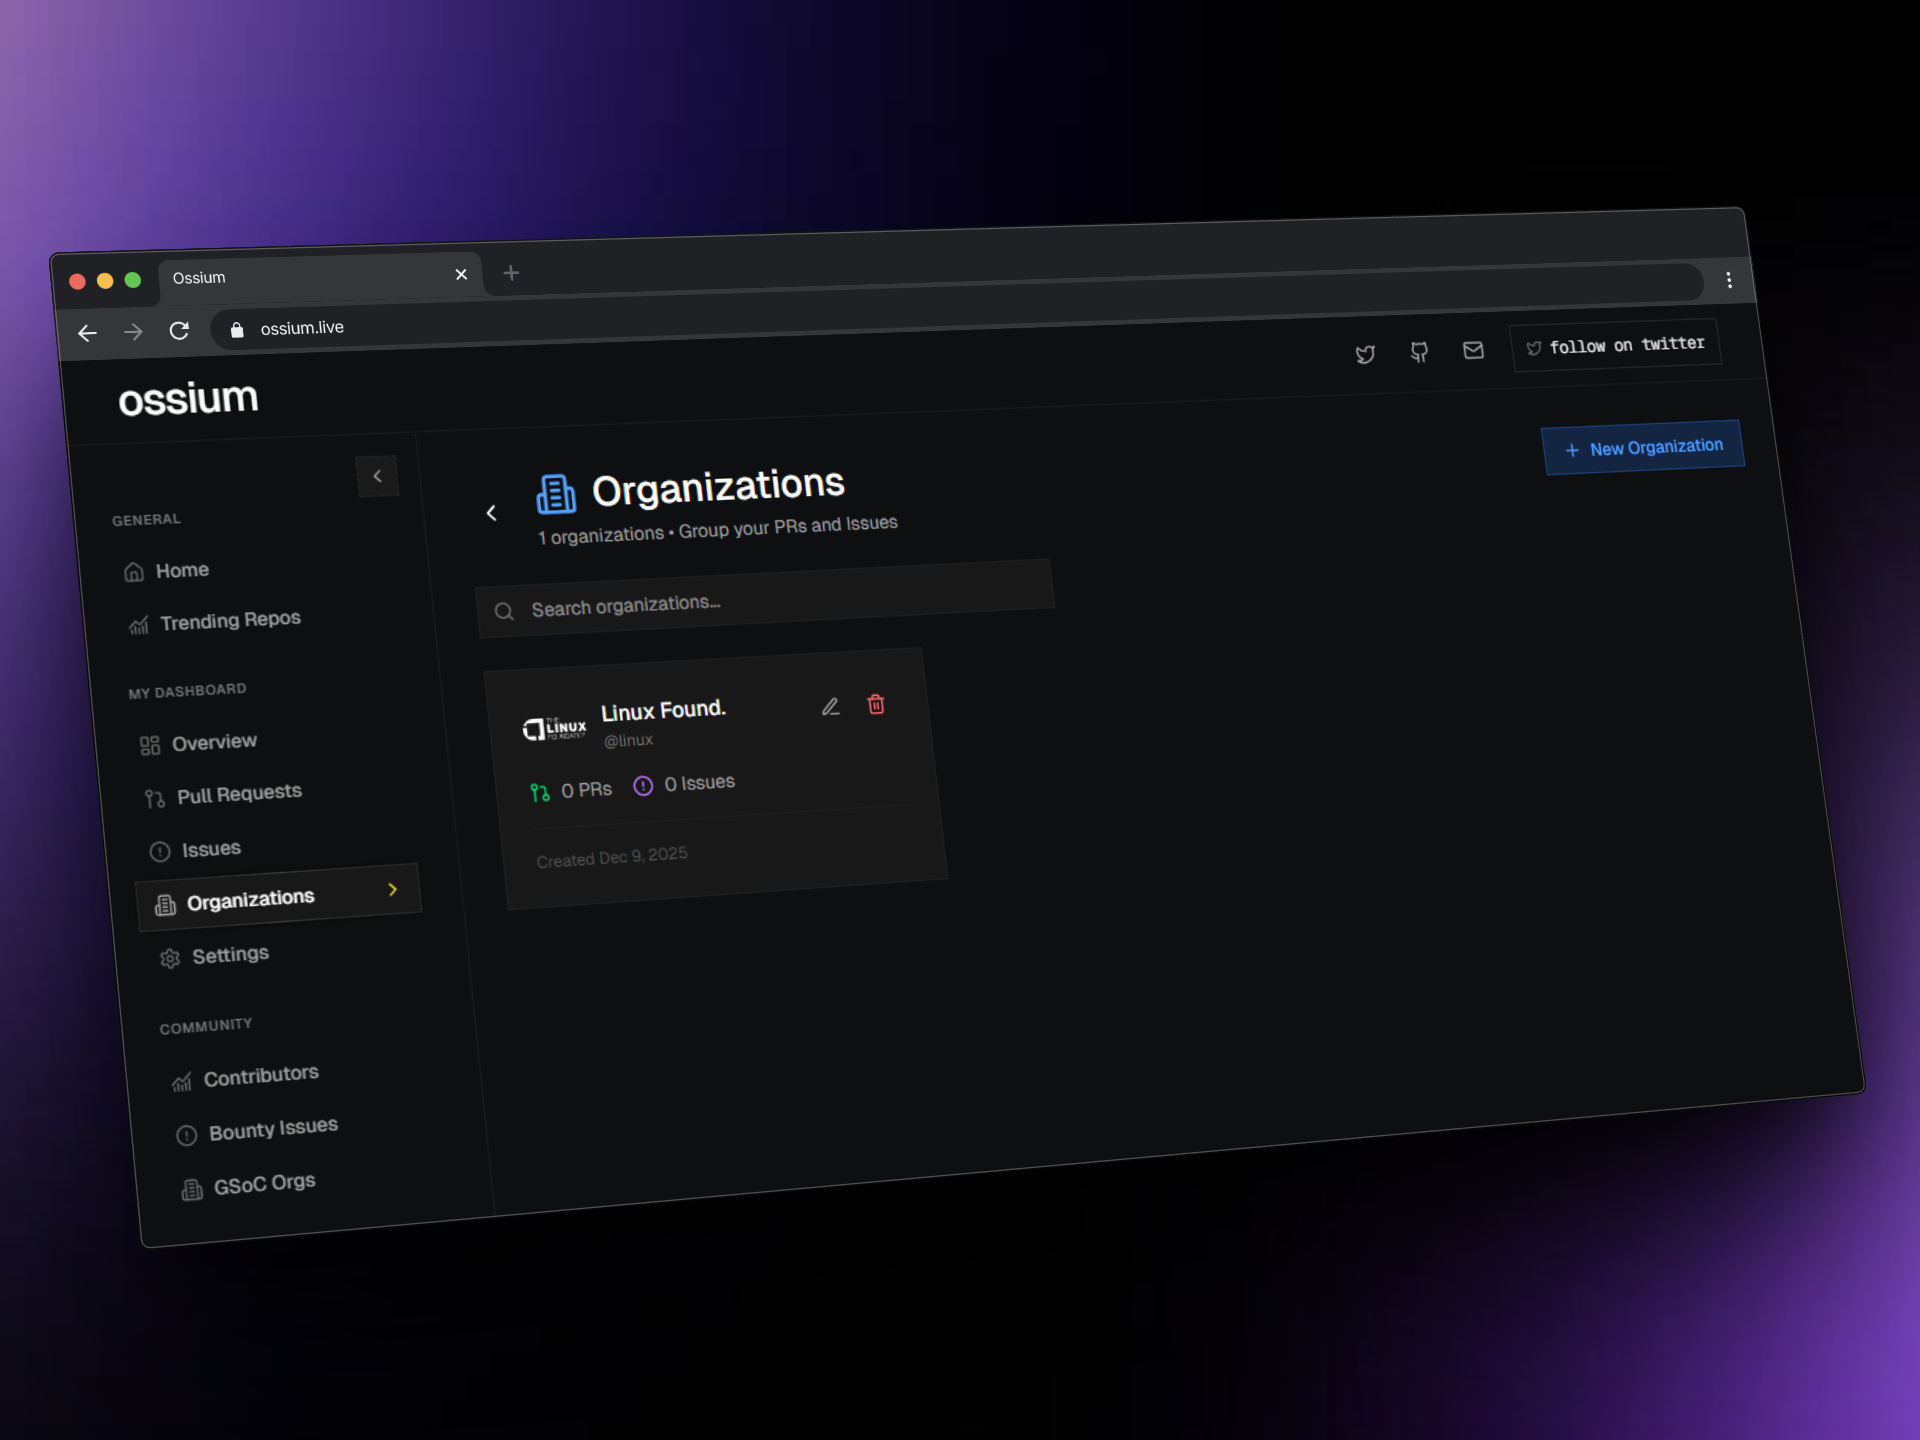Delete Linux Found. using the trash icon
The image size is (1920, 1440).
[876, 705]
